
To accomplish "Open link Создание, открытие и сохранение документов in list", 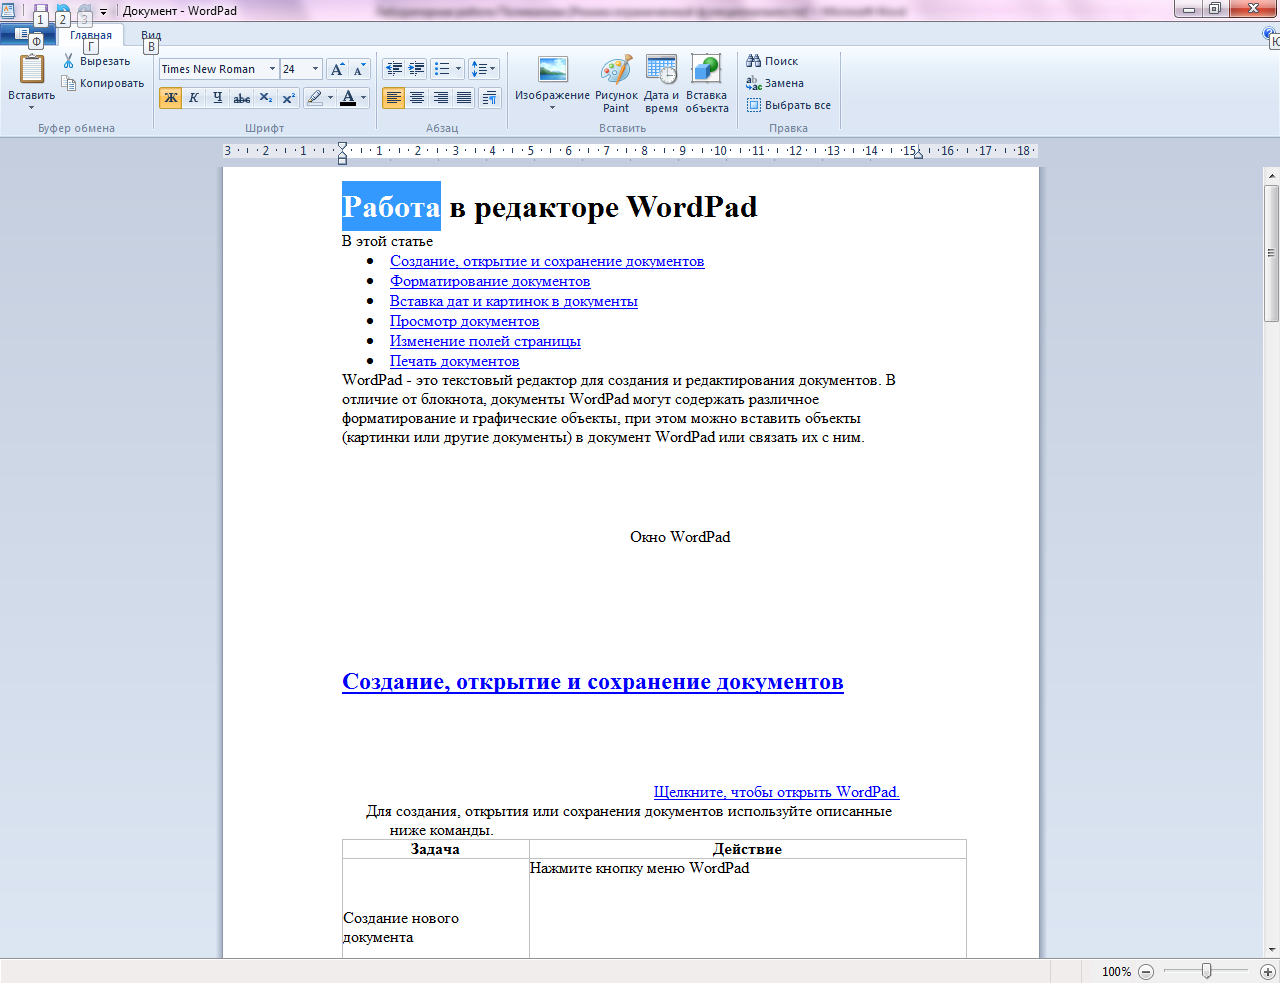I will tap(547, 261).
